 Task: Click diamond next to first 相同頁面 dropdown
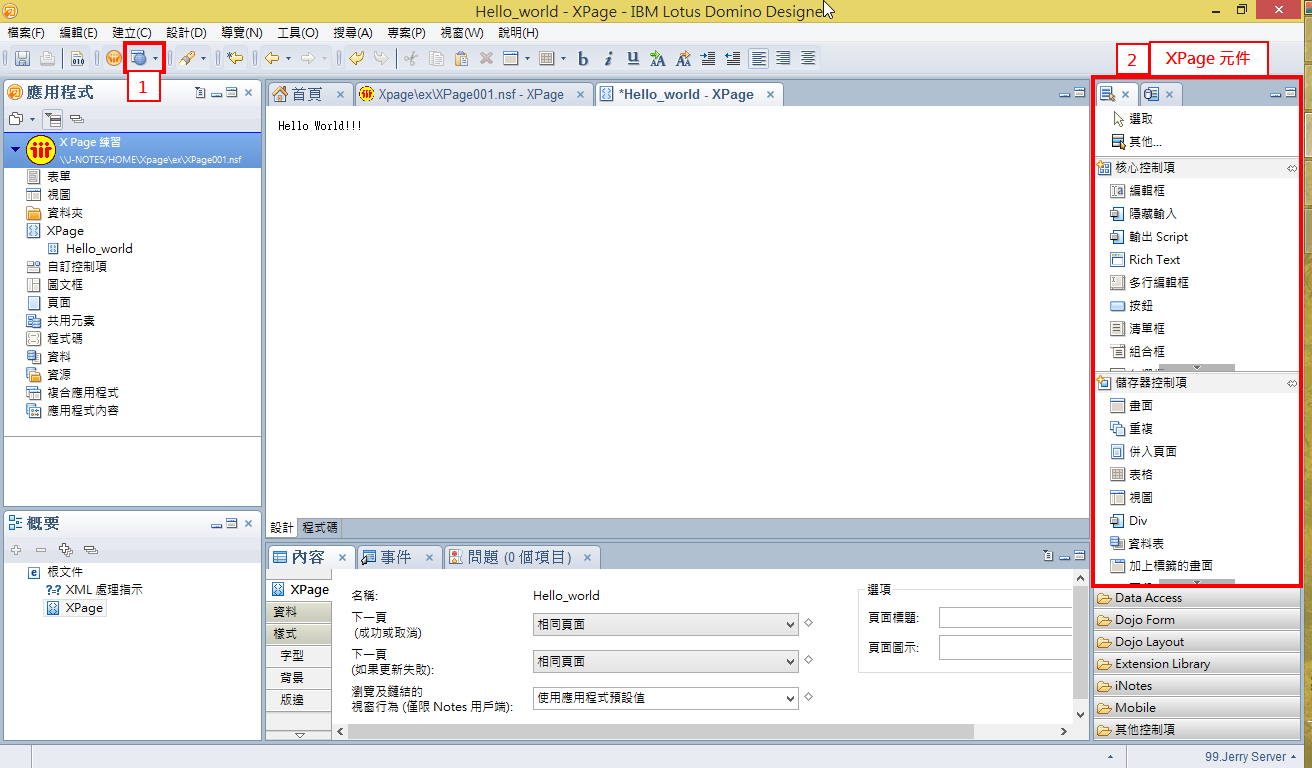[x=808, y=623]
